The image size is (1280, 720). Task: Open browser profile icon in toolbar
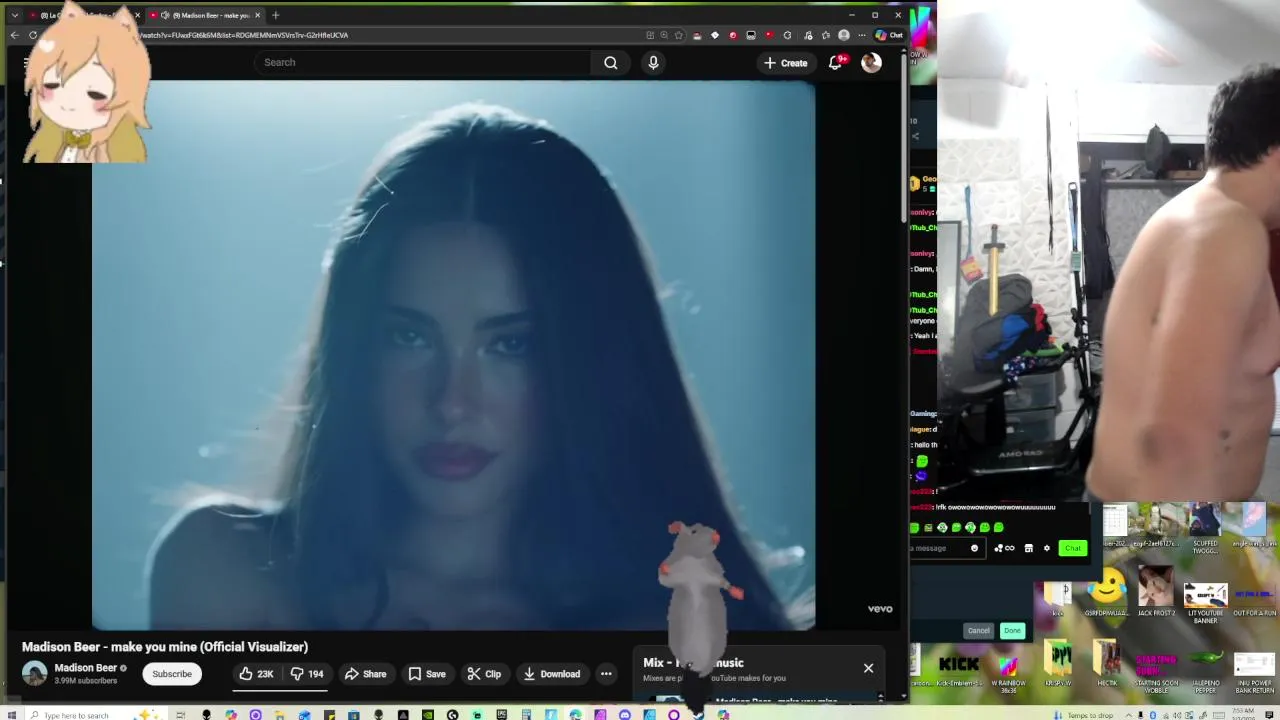pyautogui.click(x=843, y=35)
